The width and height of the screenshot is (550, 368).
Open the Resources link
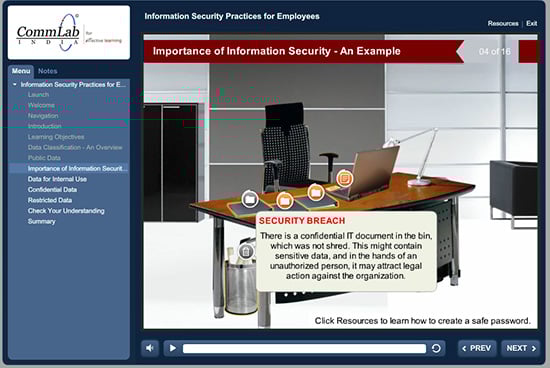(503, 23)
